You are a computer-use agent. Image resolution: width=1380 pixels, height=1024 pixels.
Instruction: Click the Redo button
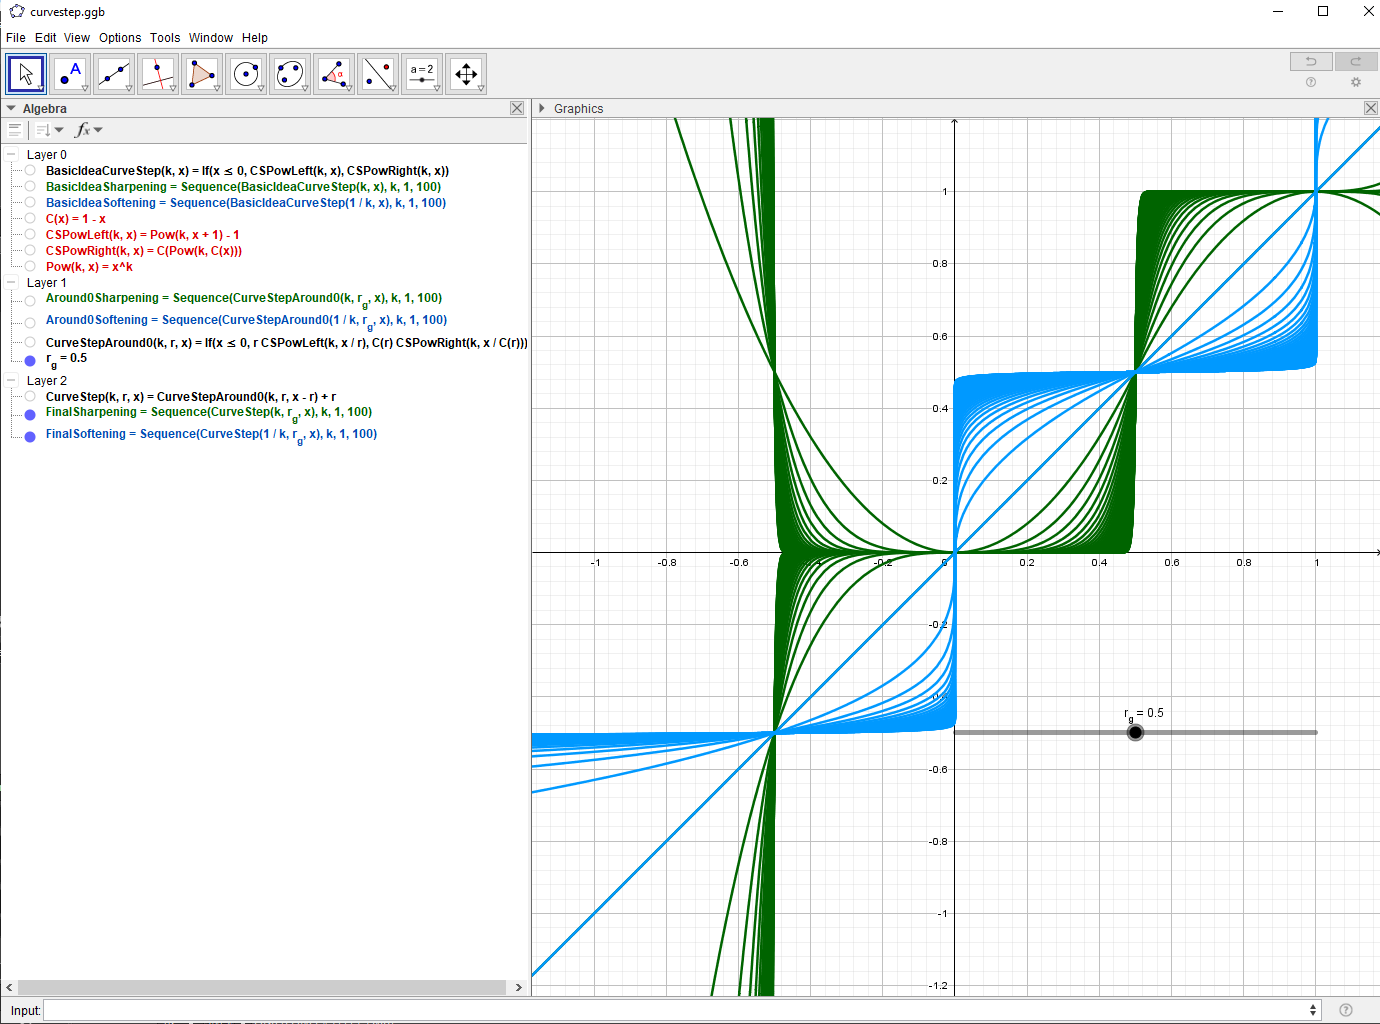point(1356,61)
